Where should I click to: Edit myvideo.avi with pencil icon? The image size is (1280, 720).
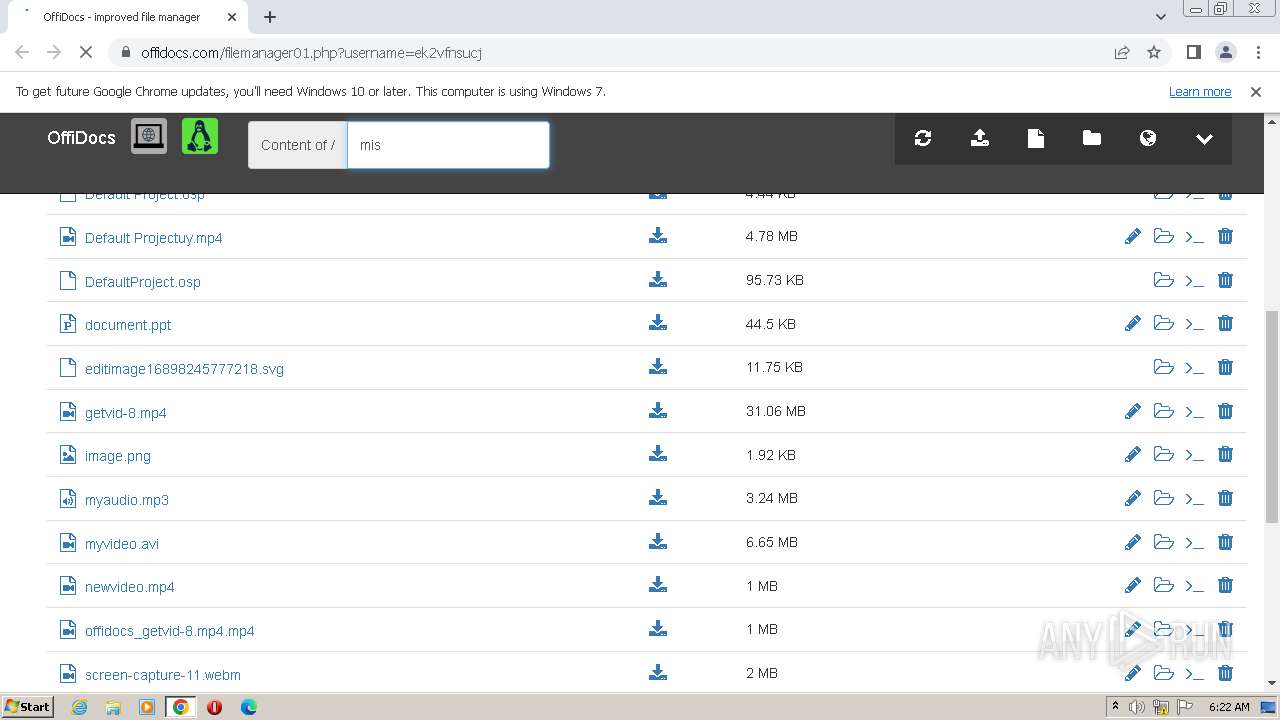tap(1133, 542)
